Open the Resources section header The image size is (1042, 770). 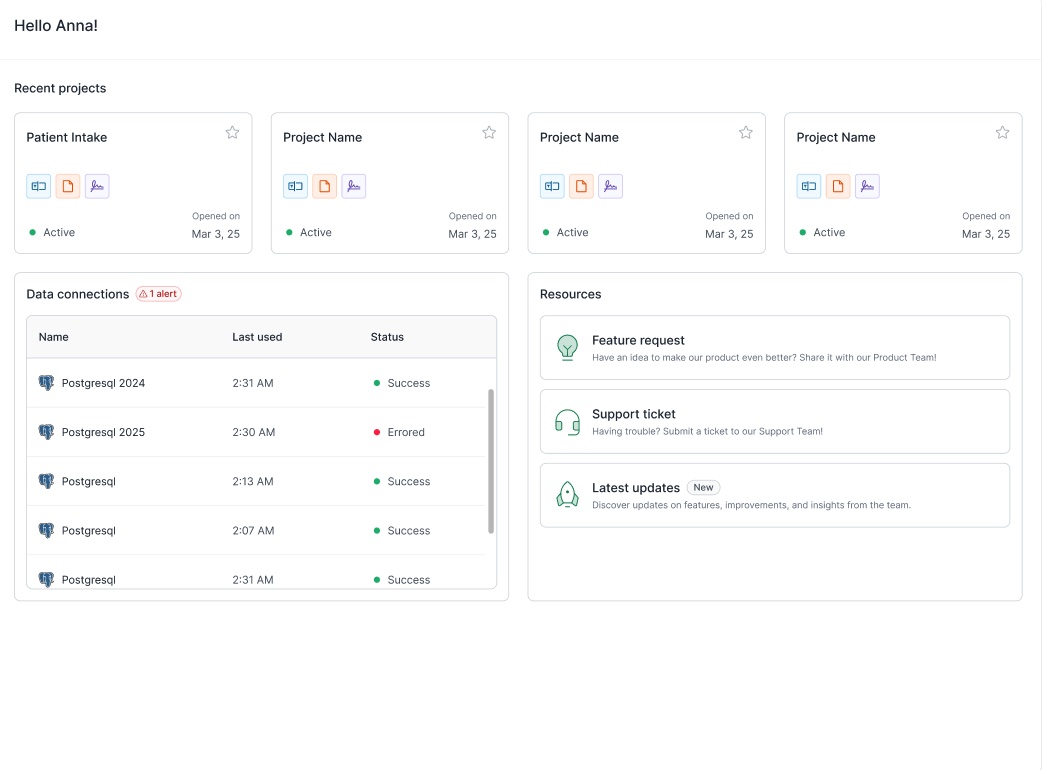[570, 293]
